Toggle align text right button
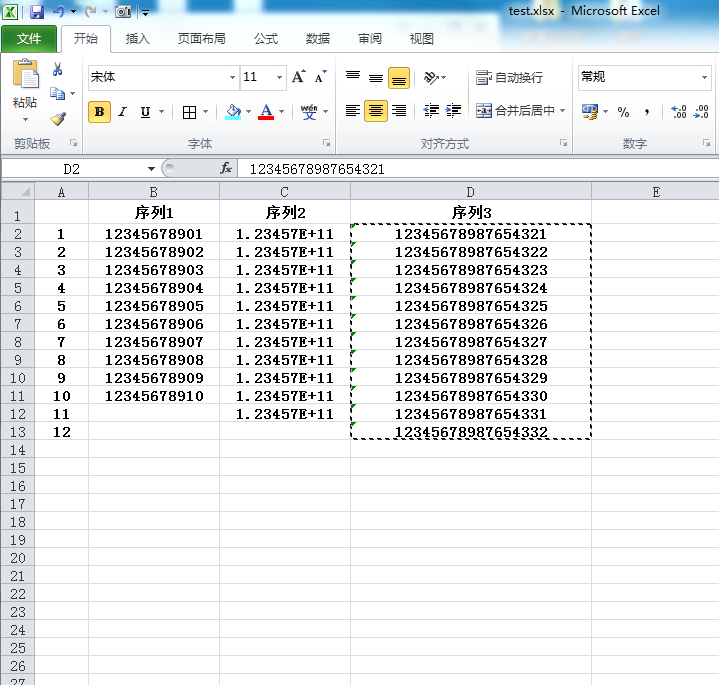719x685 pixels. (399, 111)
